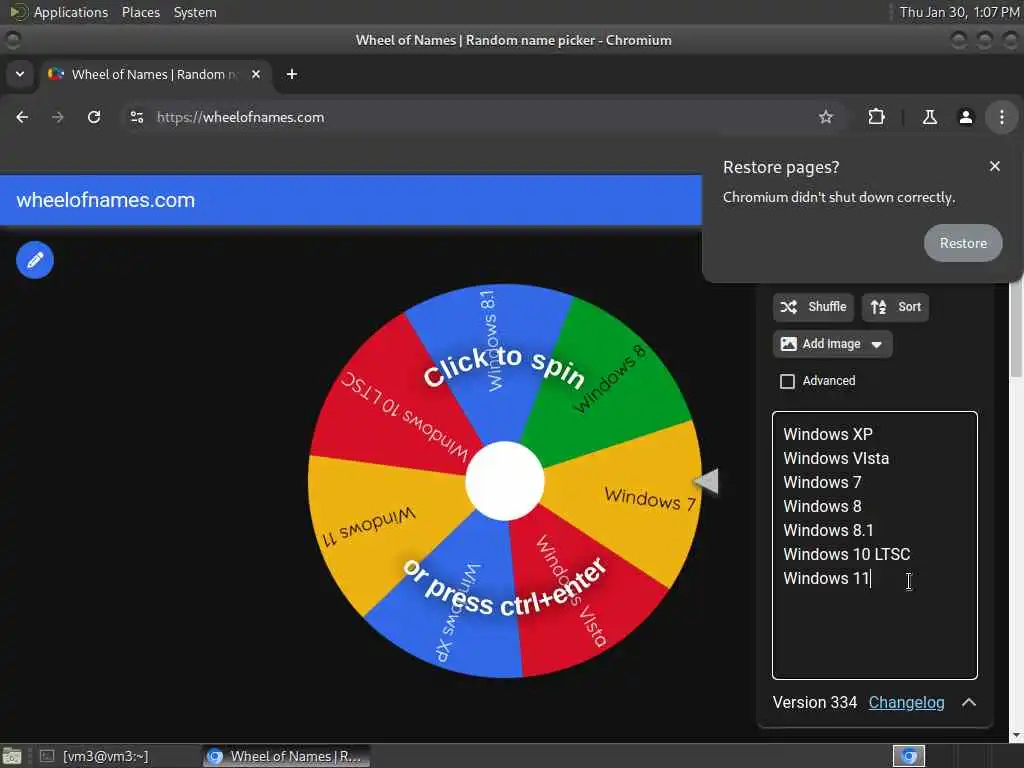The width and height of the screenshot is (1024, 768).
Task: Open Chrome Labs flask icon
Action: pos(929,118)
